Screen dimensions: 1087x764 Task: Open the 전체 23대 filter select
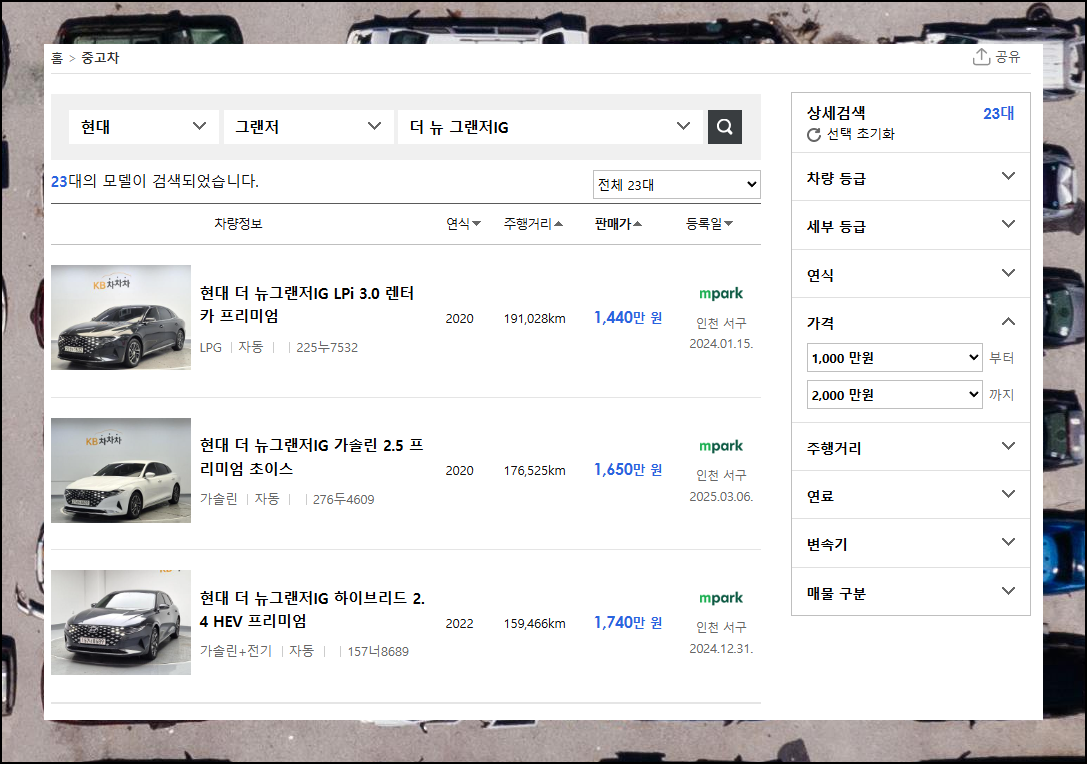tap(677, 184)
